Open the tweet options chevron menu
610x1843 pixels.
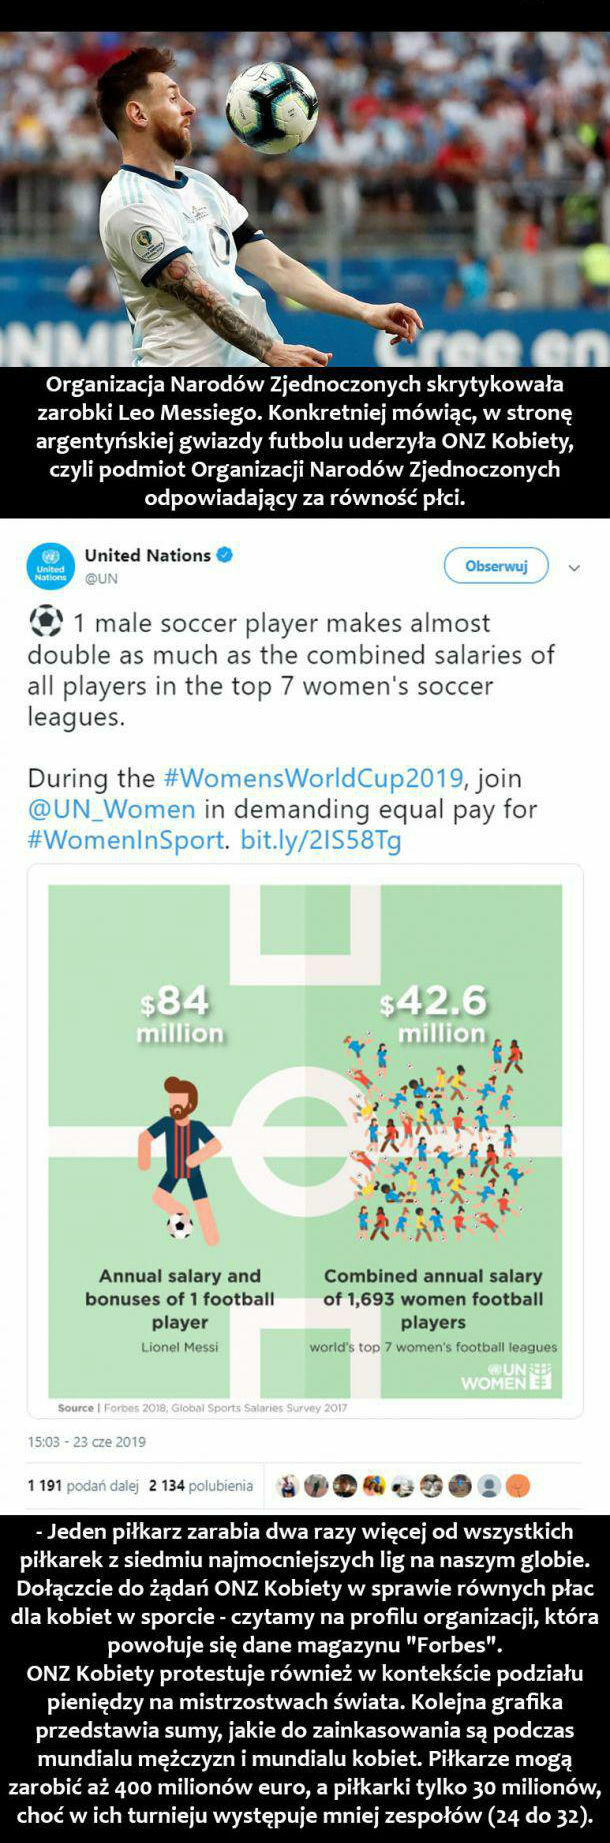(x=574, y=567)
